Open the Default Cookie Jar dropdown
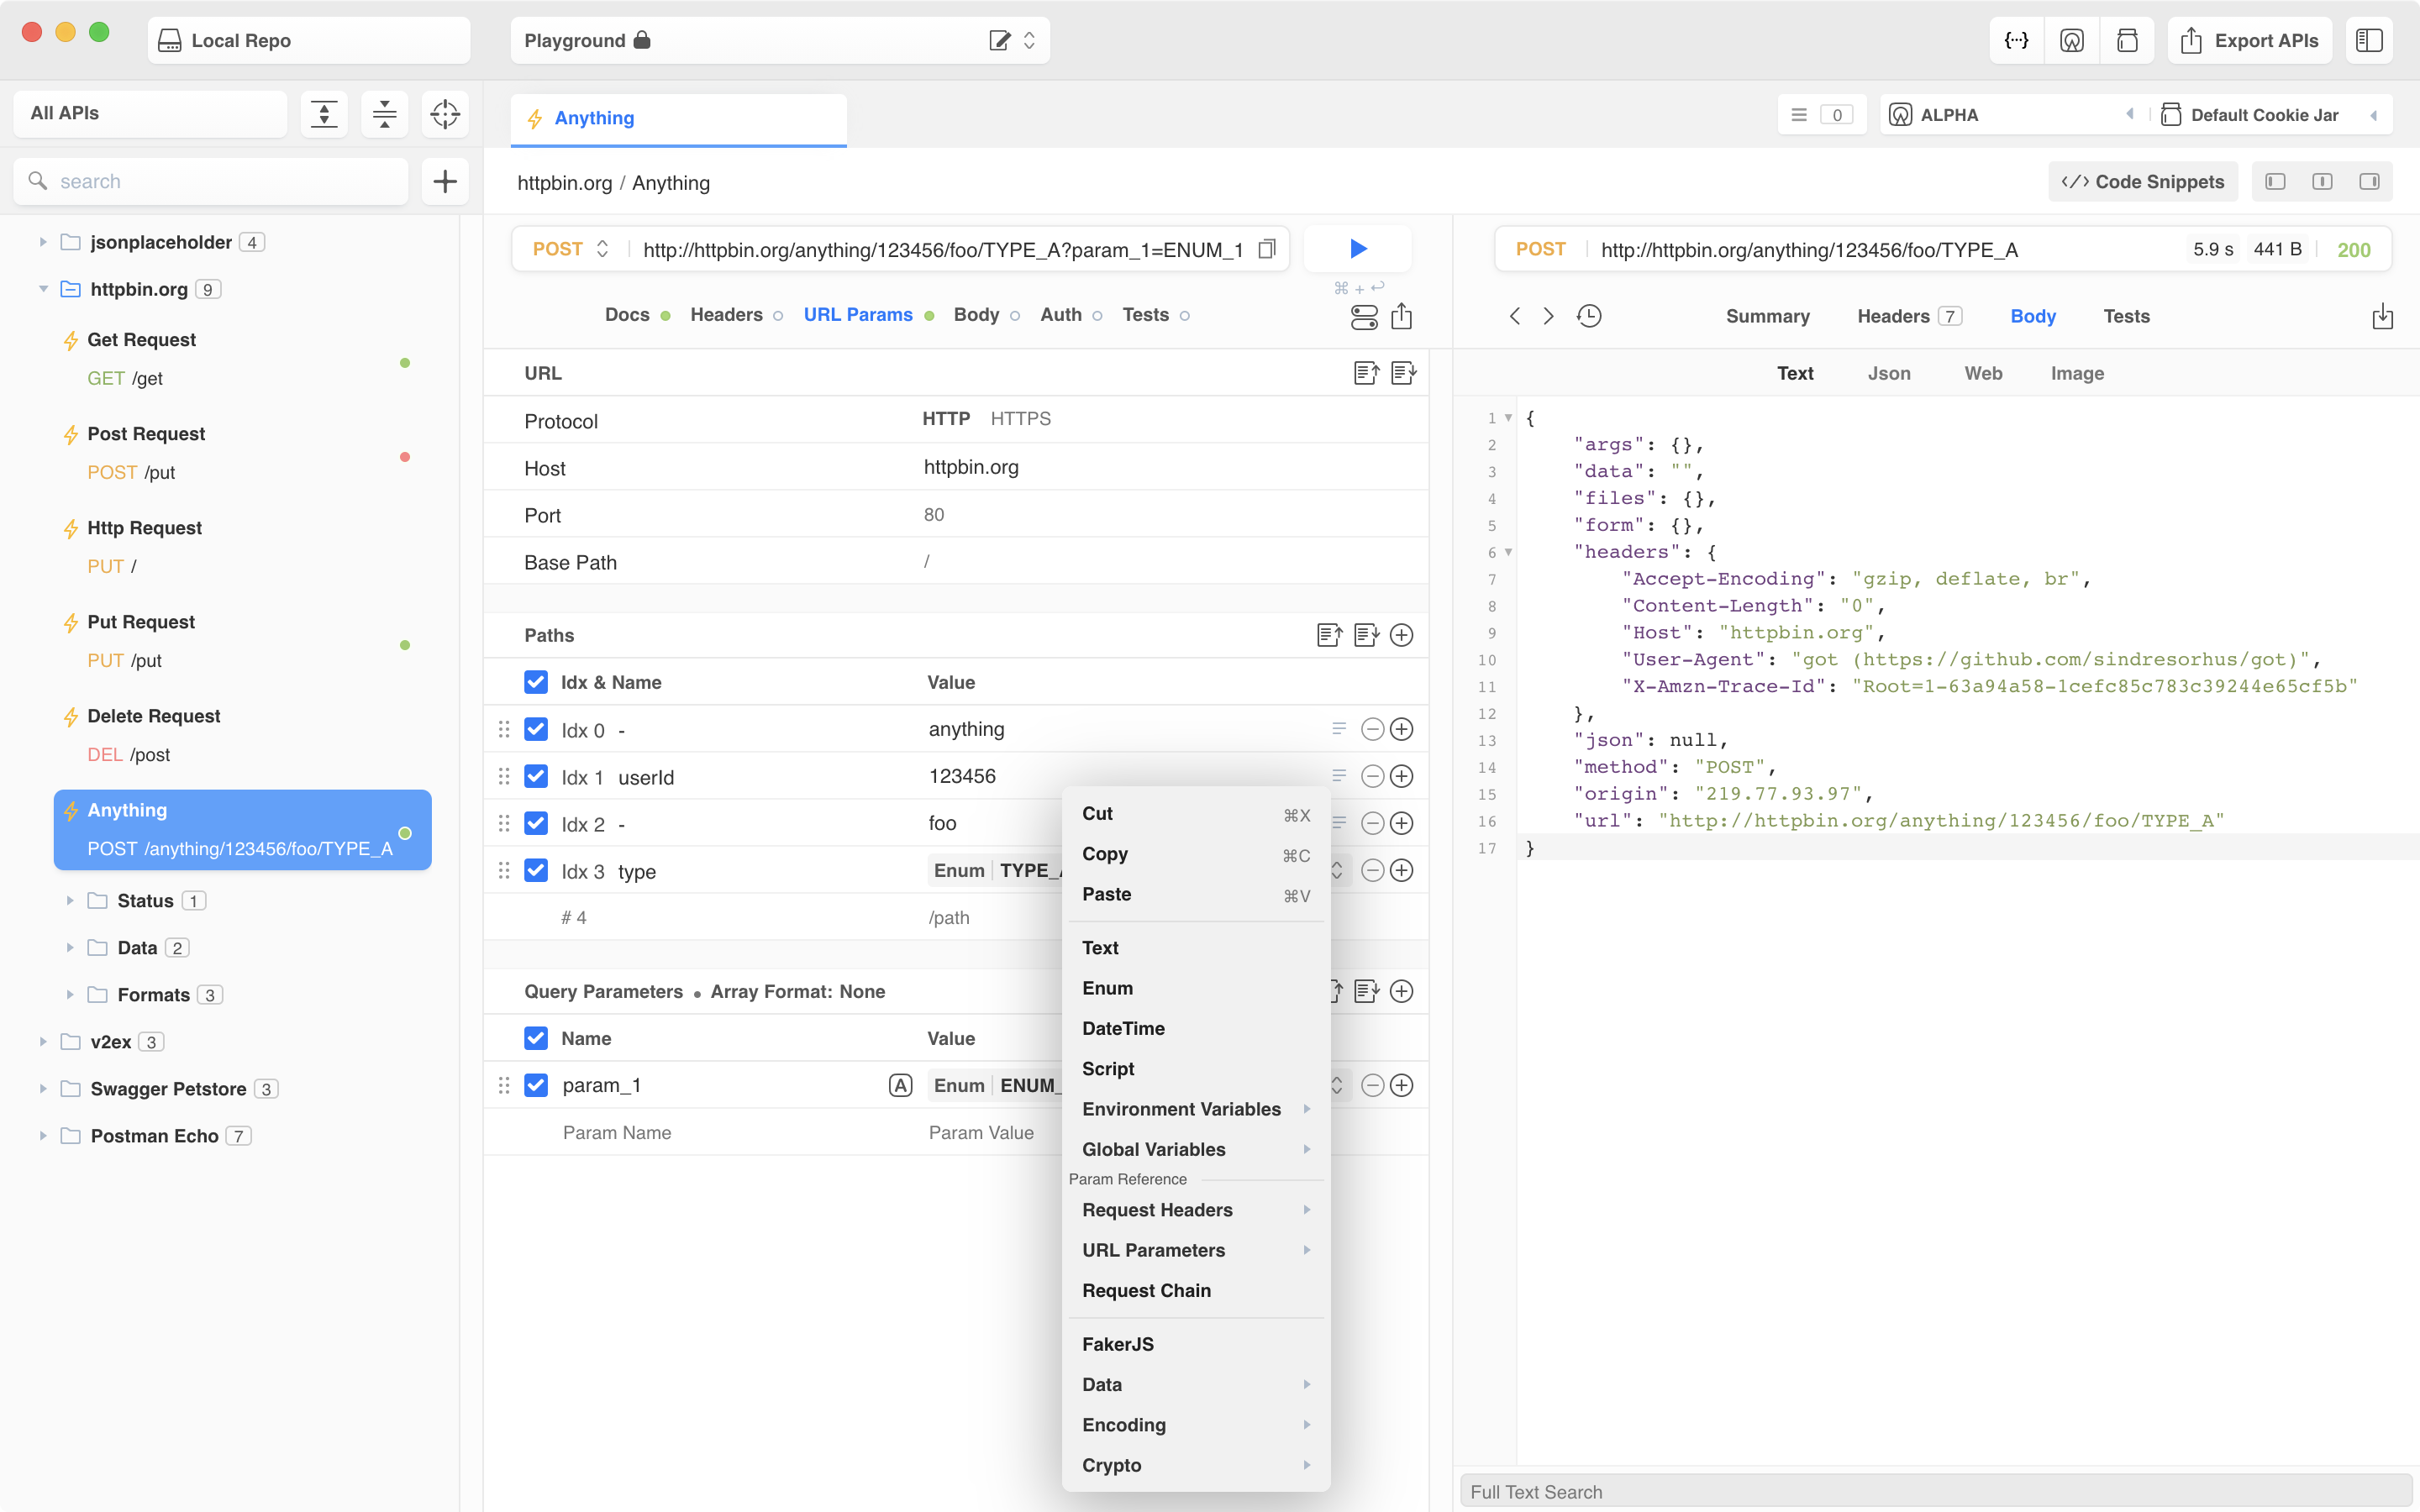Image resolution: width=2420 pixels, height=1512 pixels. 2271,114
